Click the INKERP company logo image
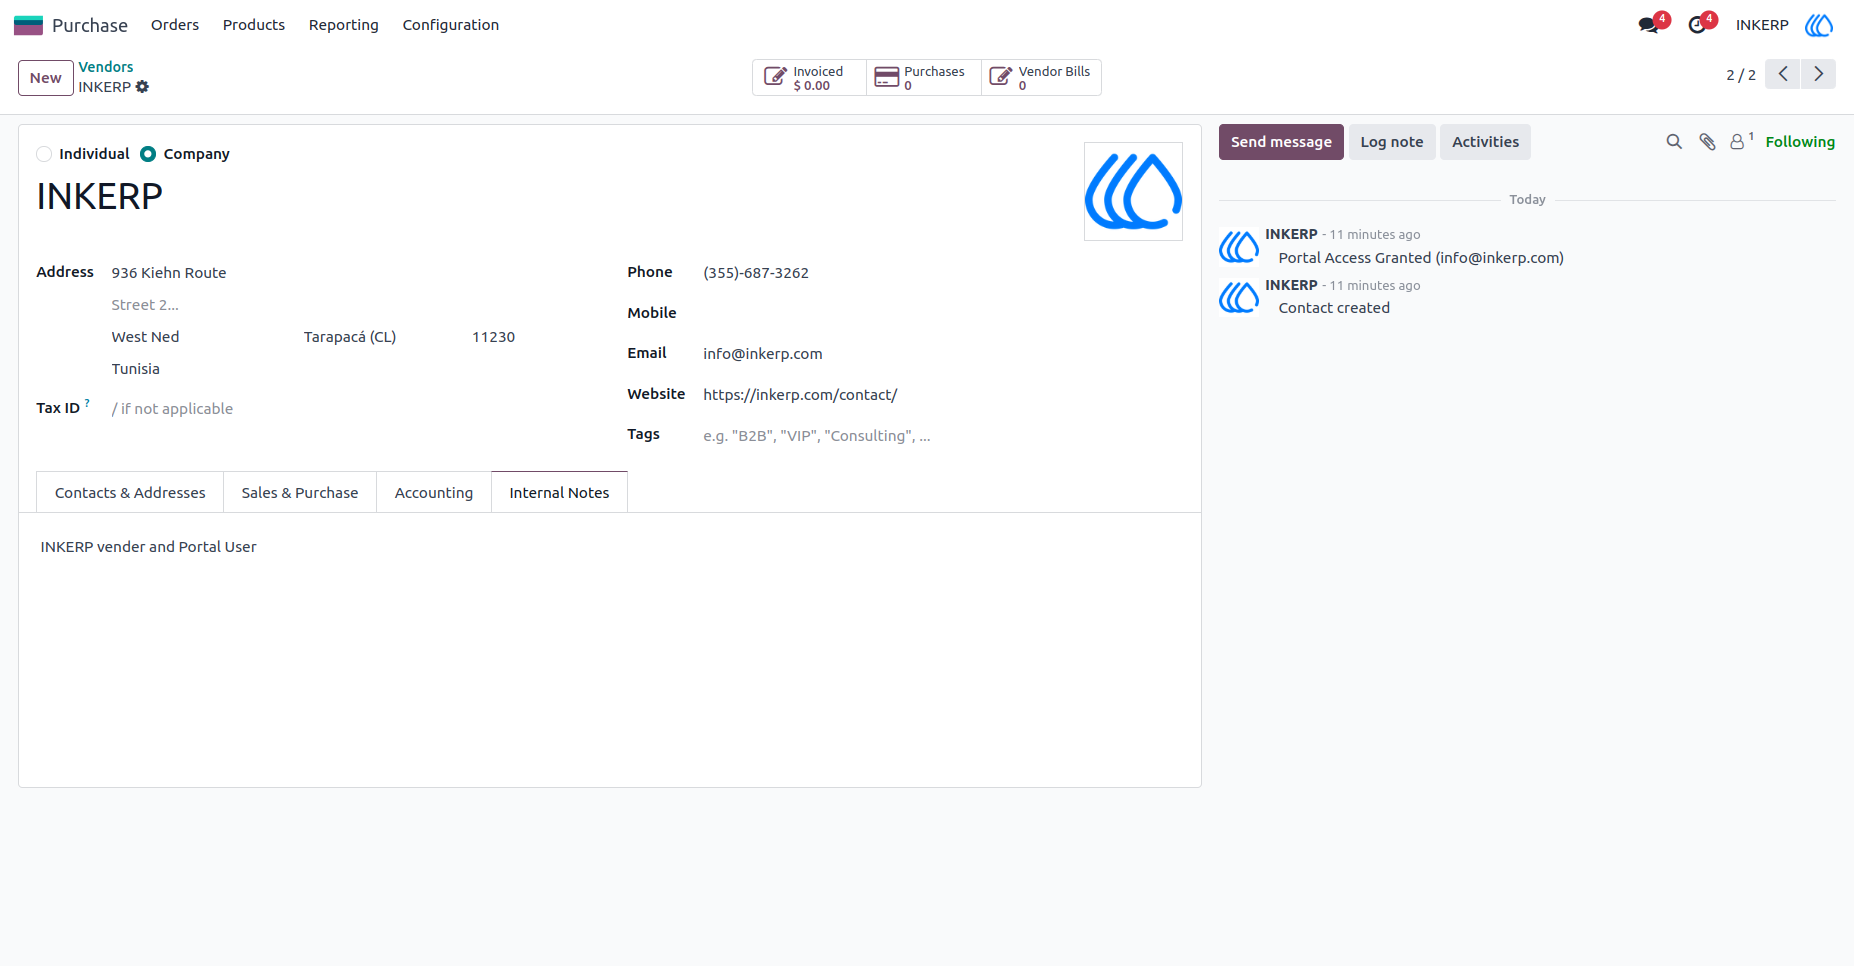 [1133, 191]
